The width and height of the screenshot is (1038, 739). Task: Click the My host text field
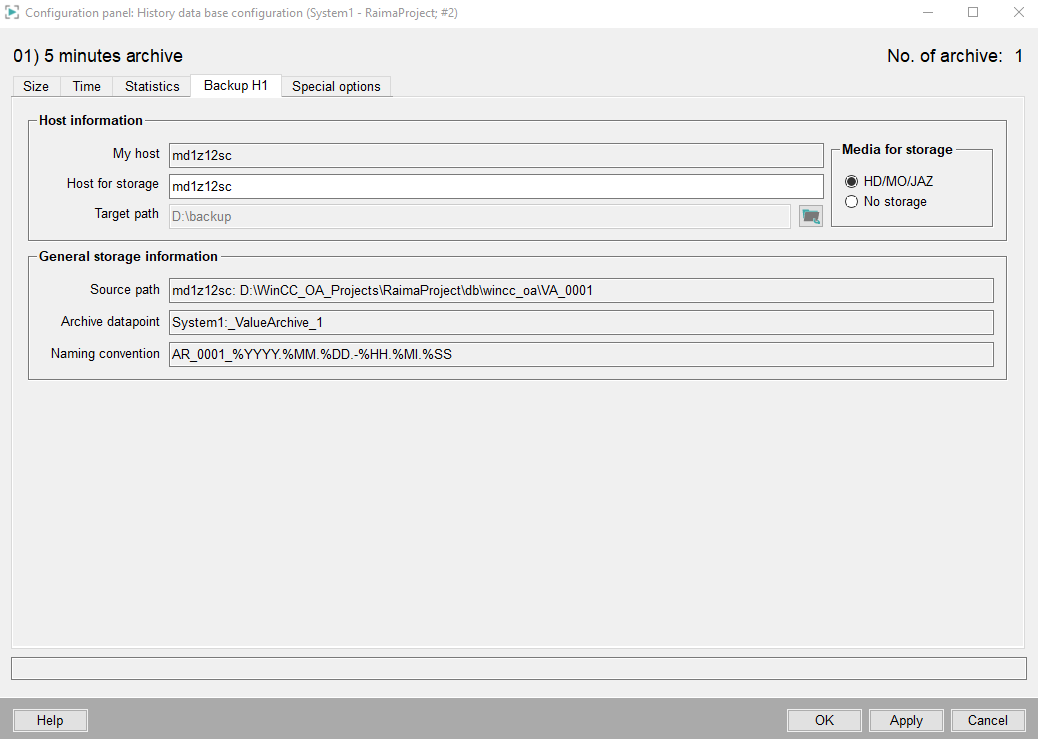(495, 155)
